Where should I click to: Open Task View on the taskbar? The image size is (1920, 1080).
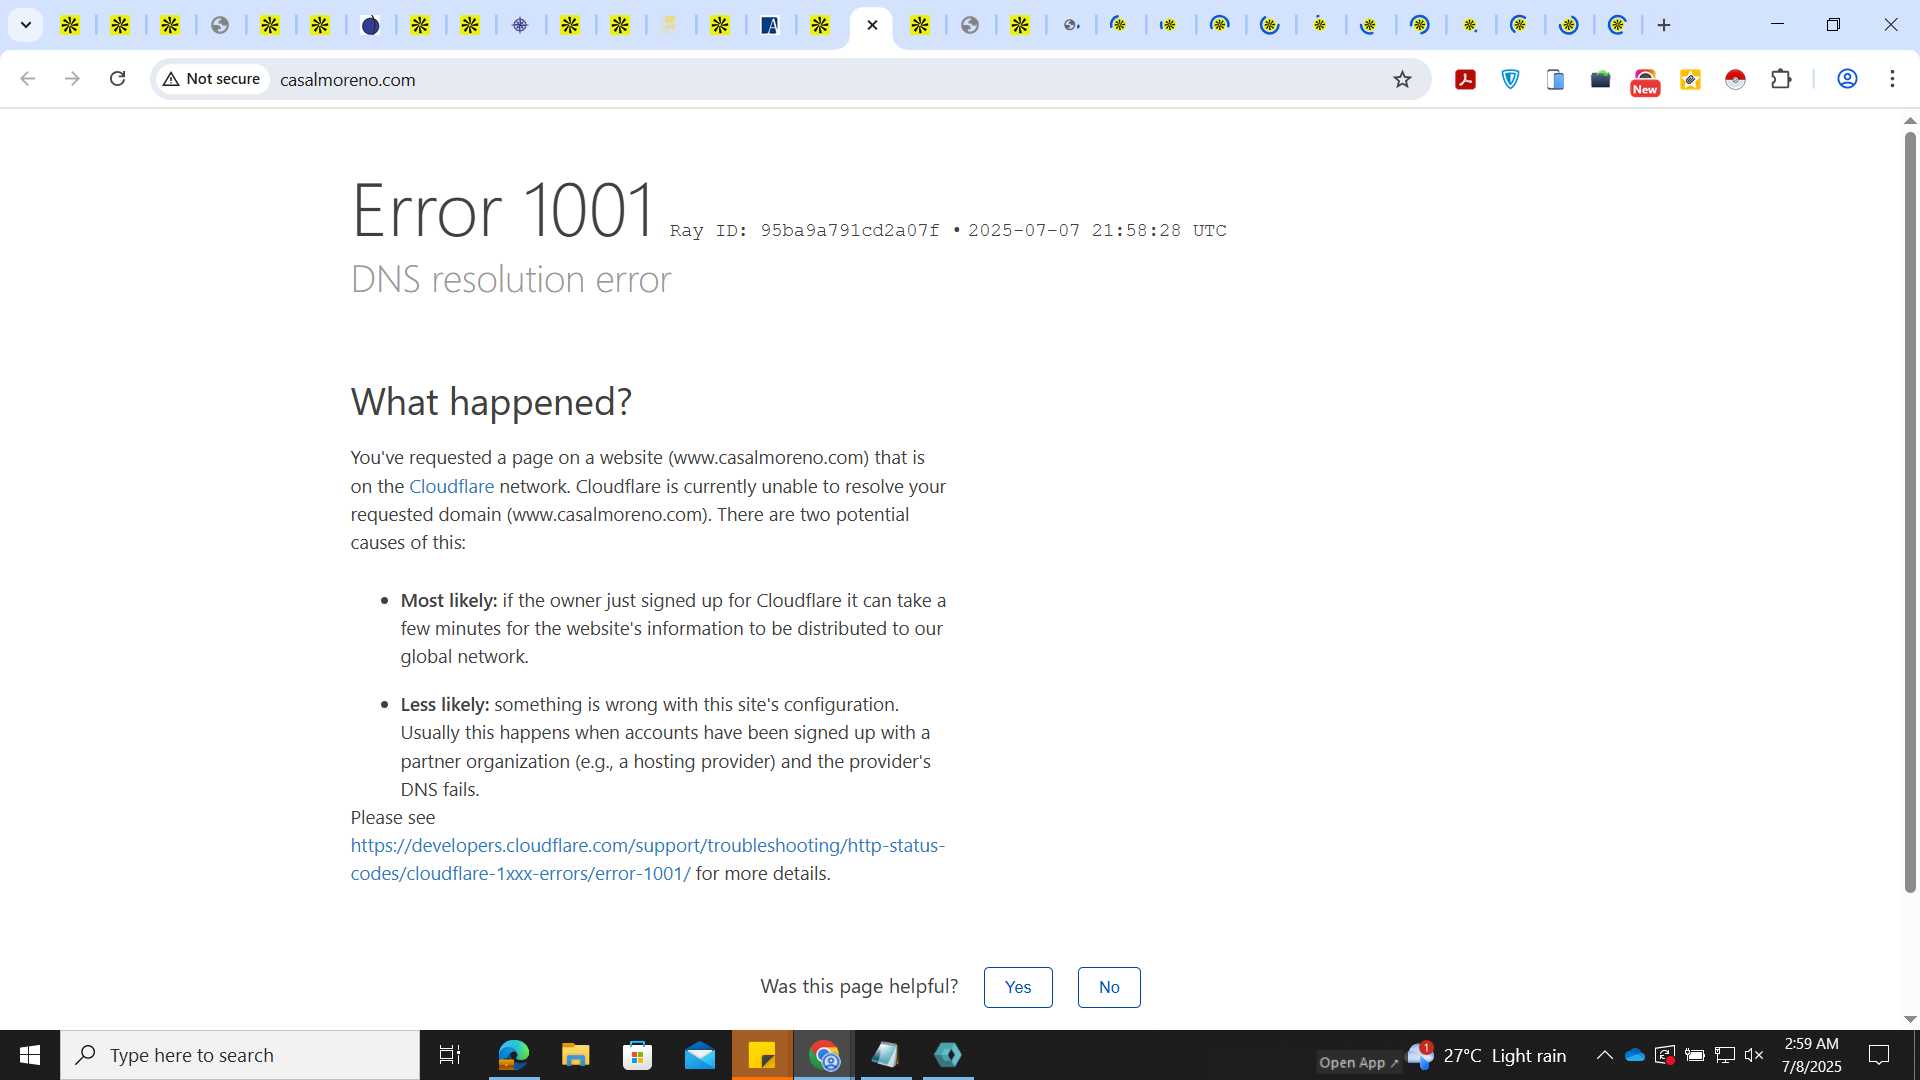tap(450, 1055)
